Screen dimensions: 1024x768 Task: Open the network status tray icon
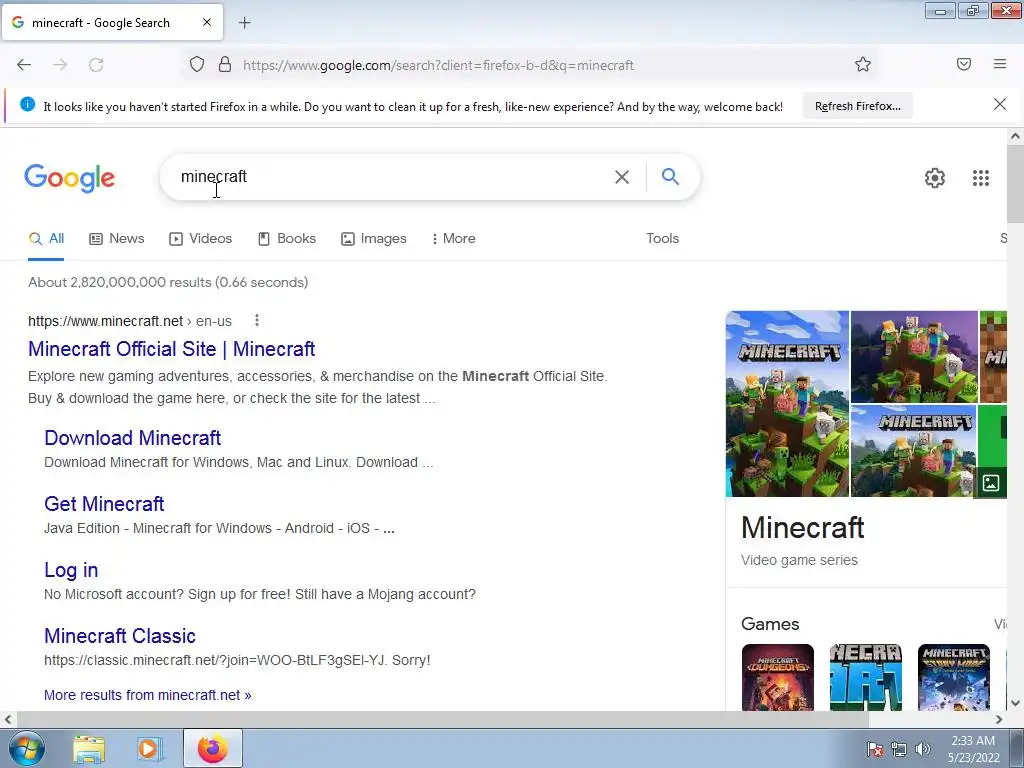(899, 749)
